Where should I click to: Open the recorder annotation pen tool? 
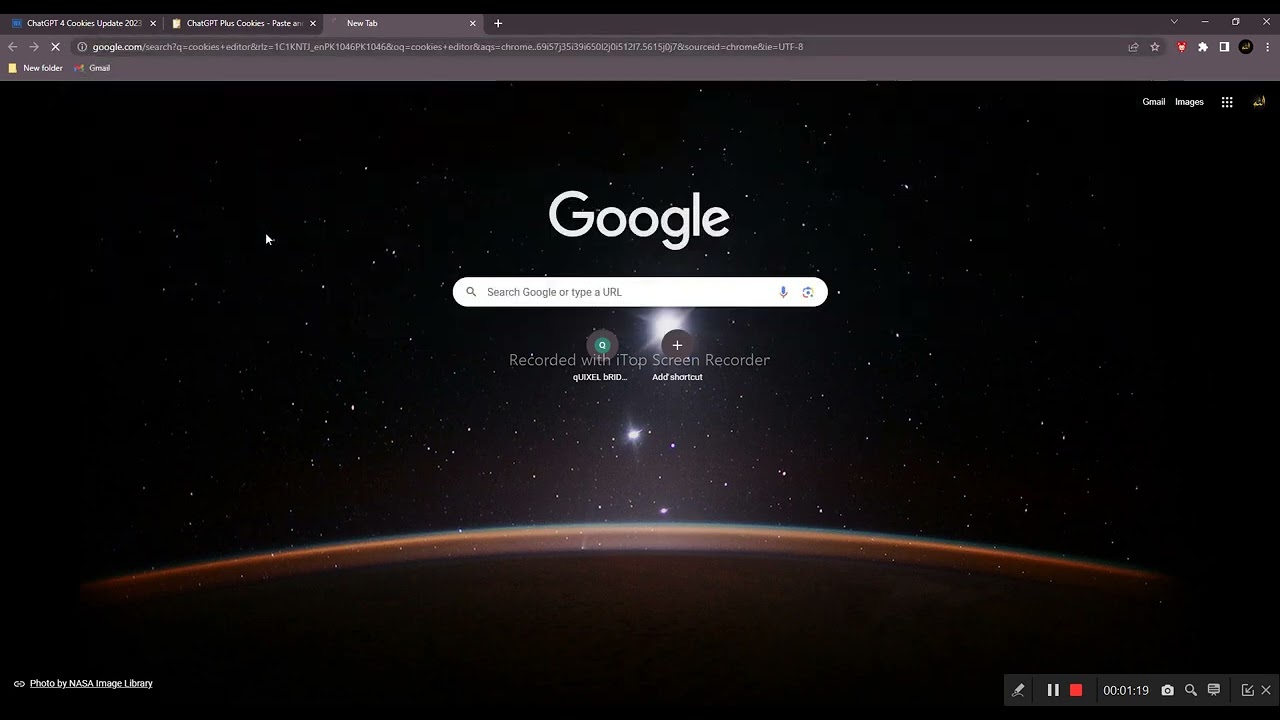coord(1018,690)
